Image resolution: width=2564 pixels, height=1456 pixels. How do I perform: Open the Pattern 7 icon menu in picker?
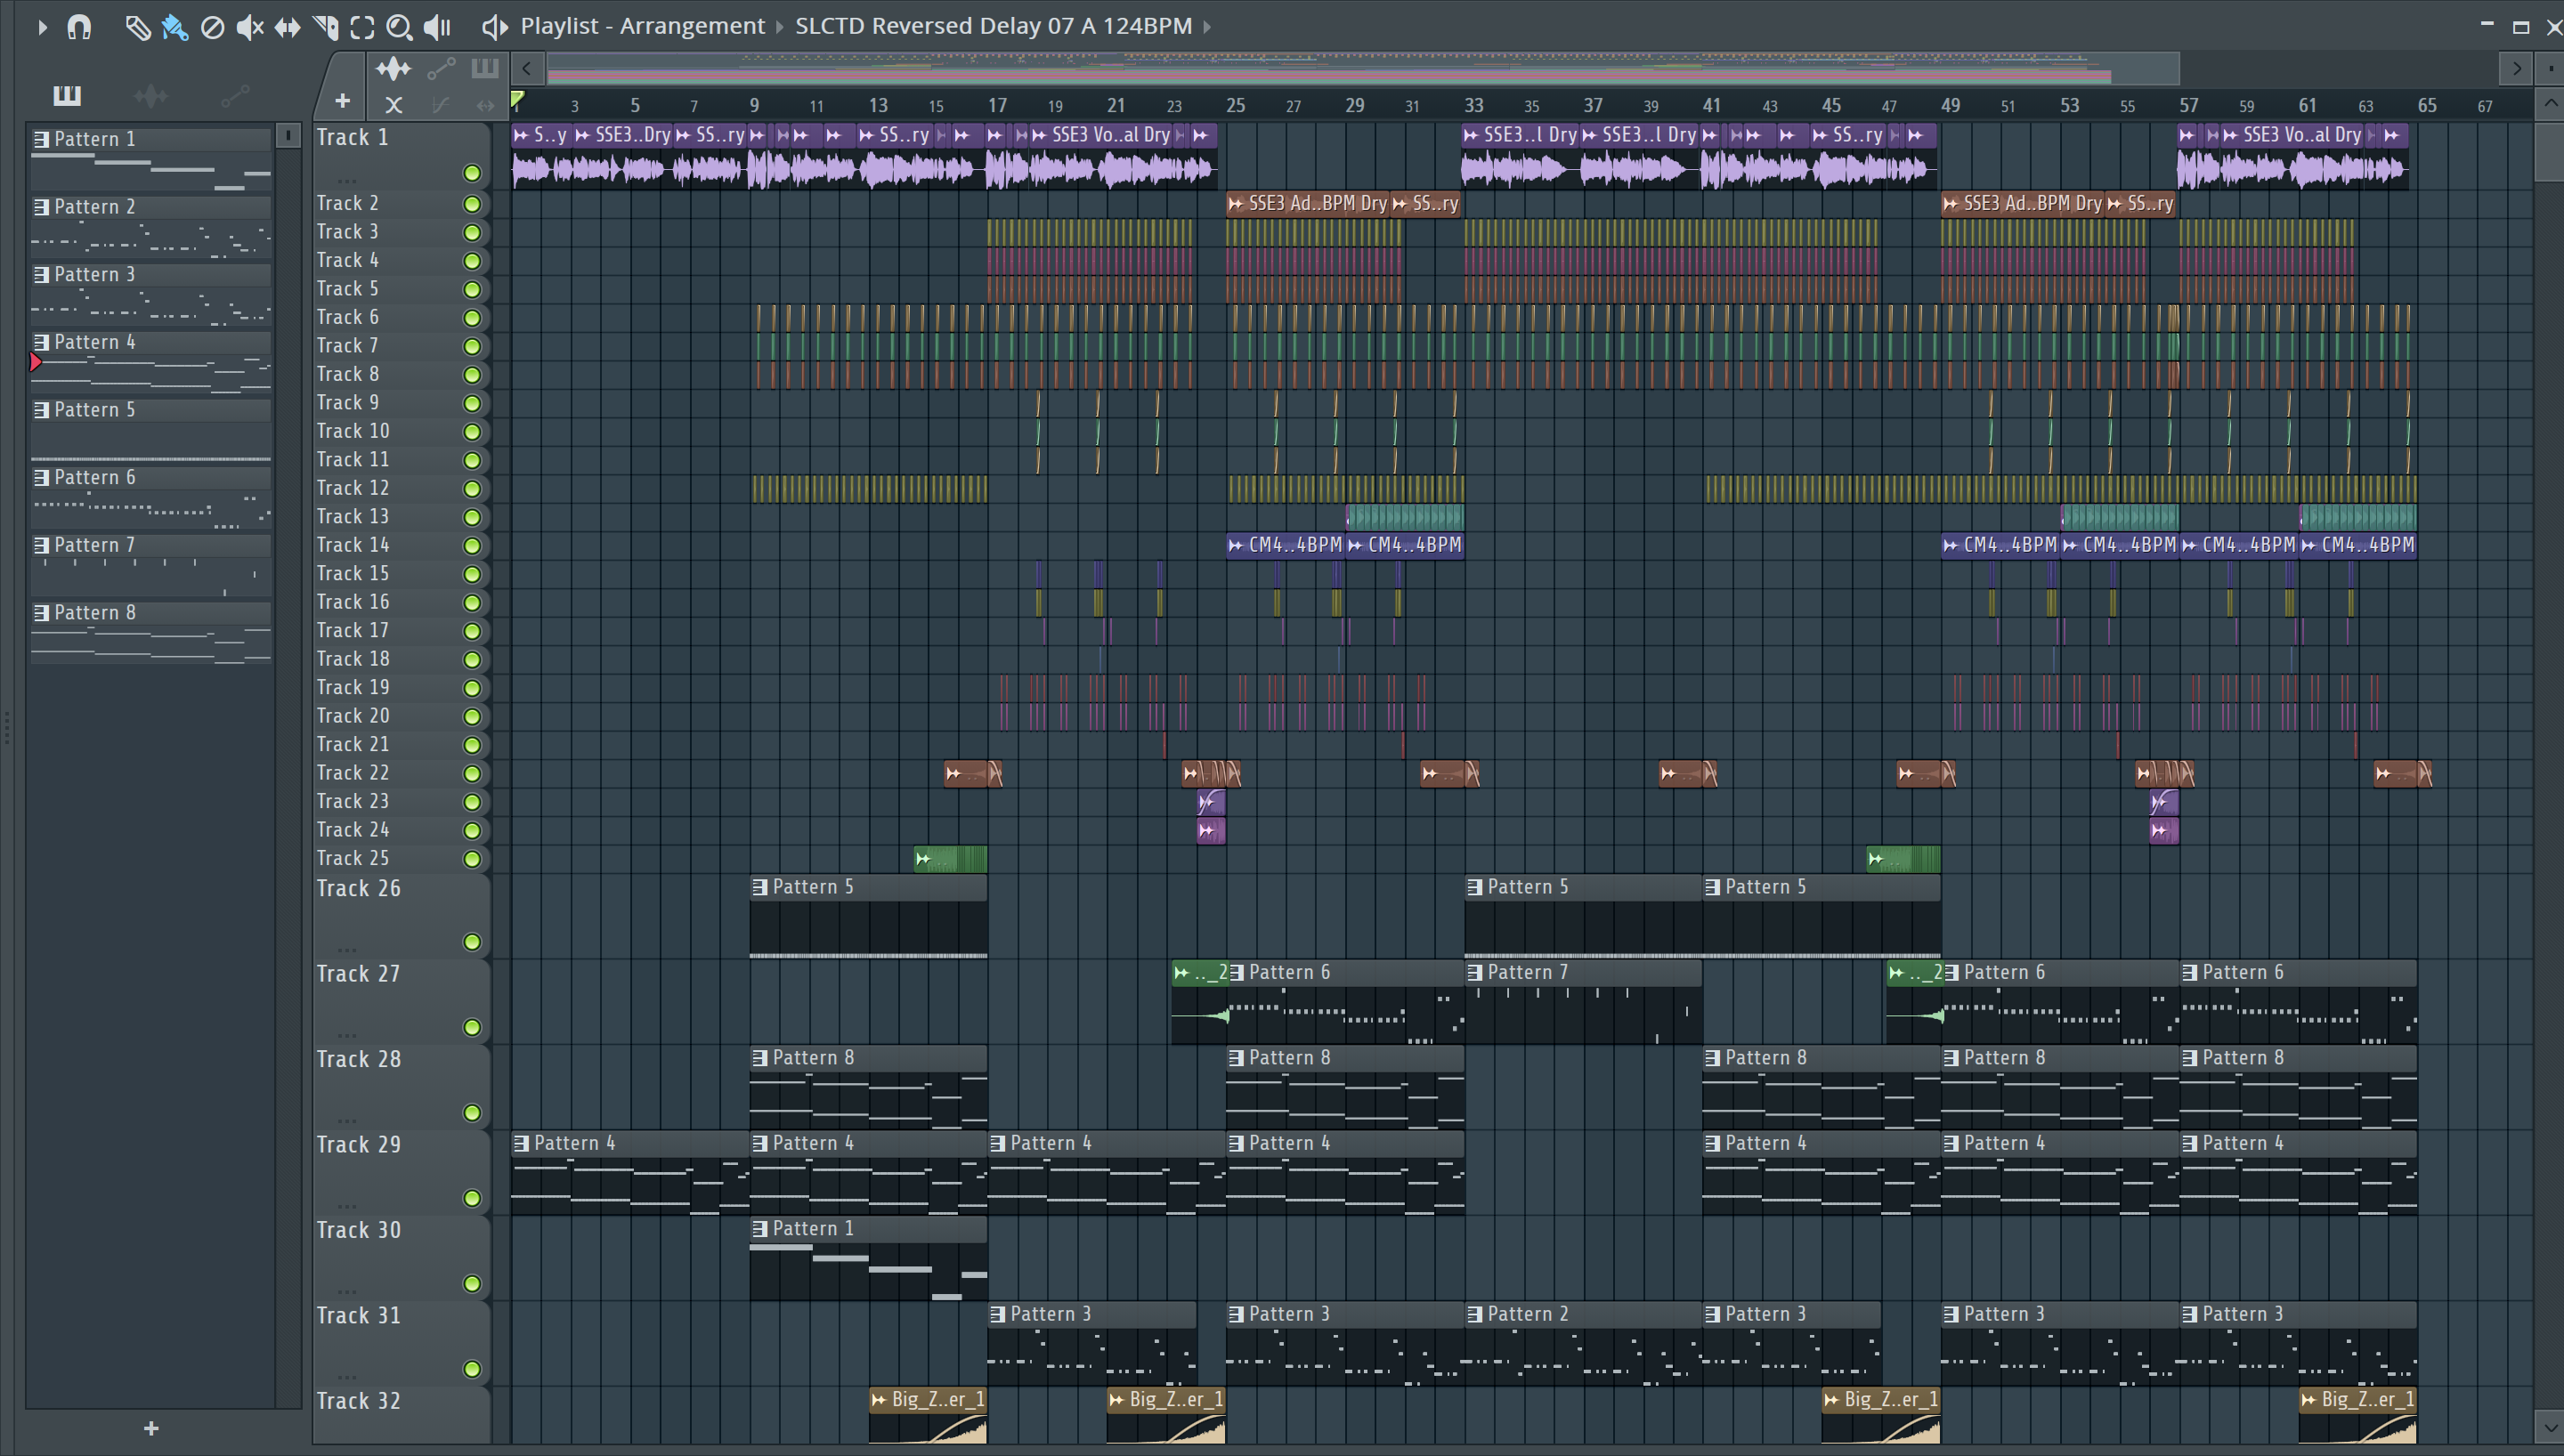tap(41, 546)
